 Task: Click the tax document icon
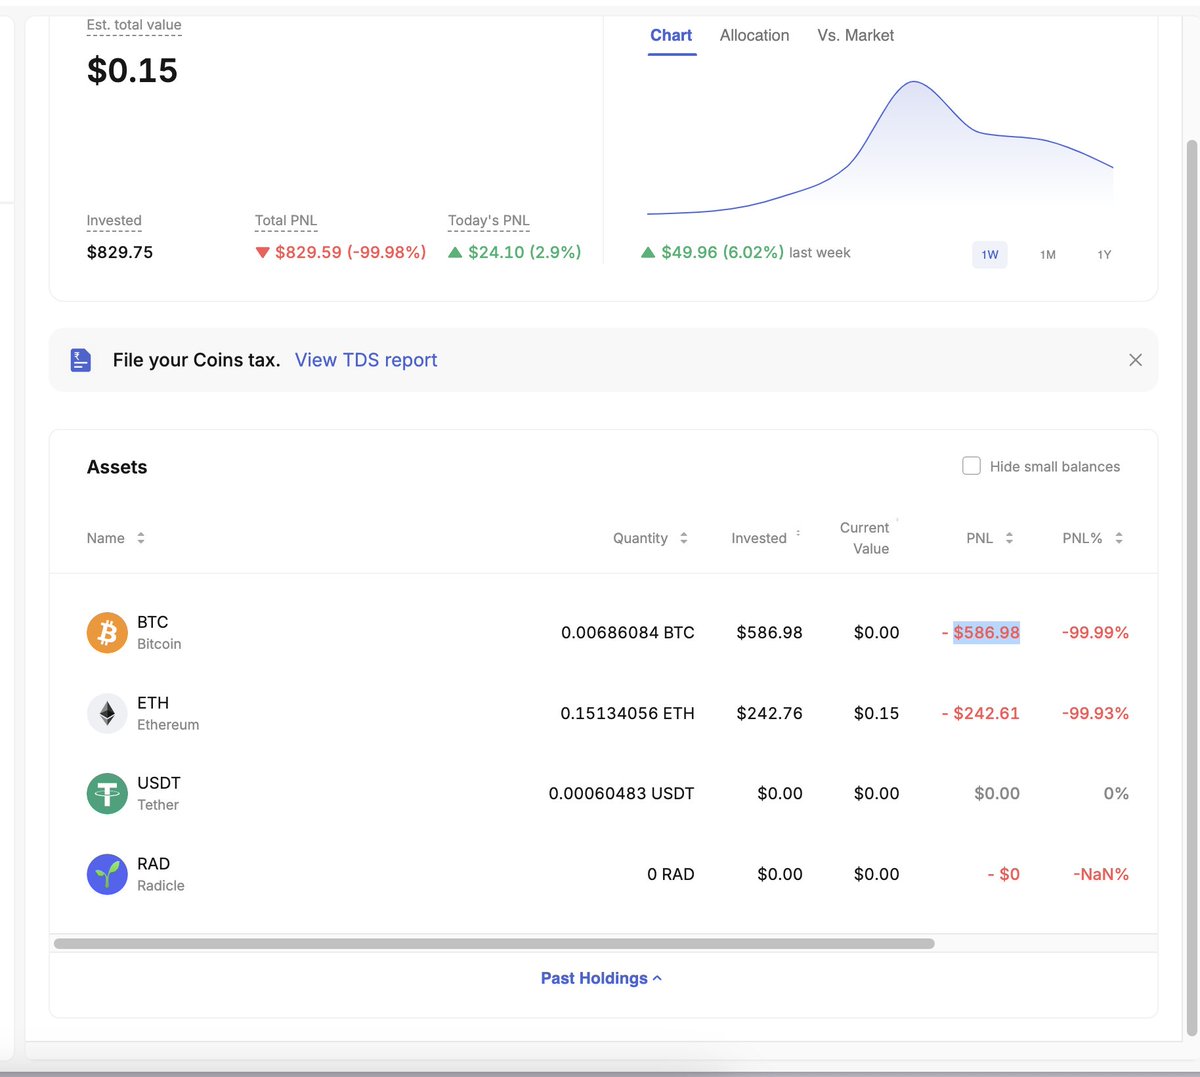[x=81, y=360]
